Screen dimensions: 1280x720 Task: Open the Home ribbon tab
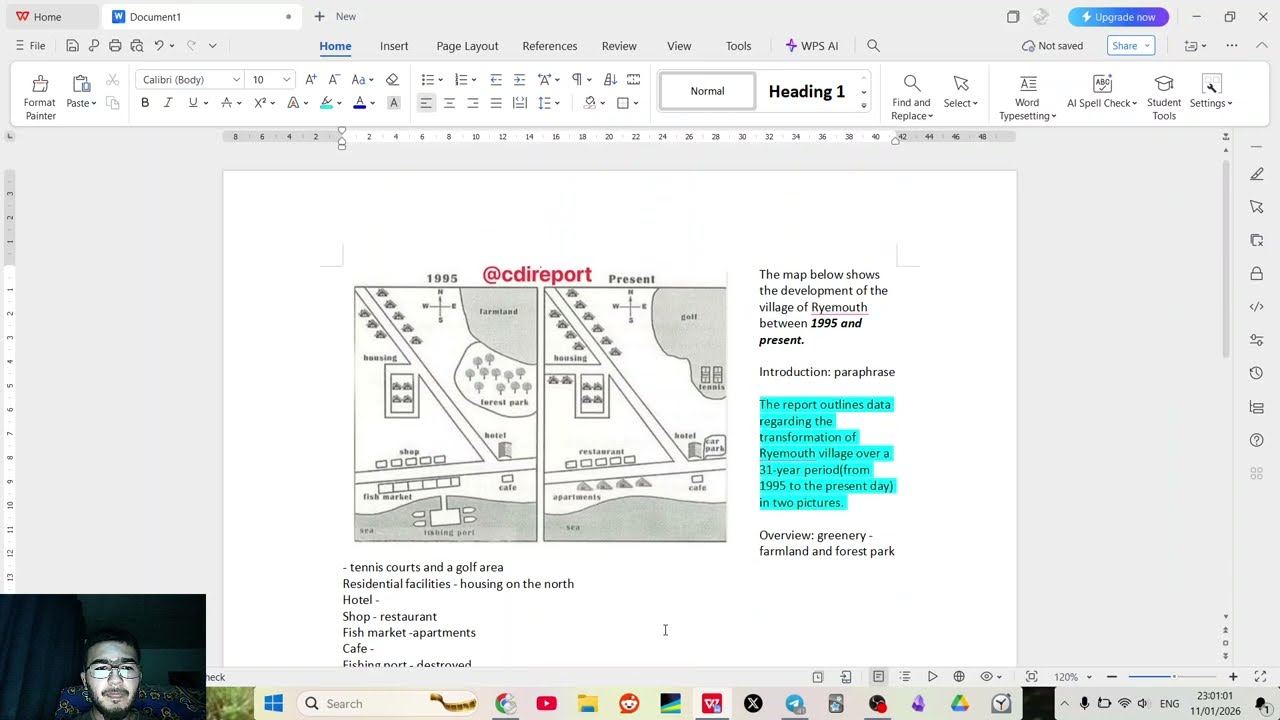click(x=335, y=46)
